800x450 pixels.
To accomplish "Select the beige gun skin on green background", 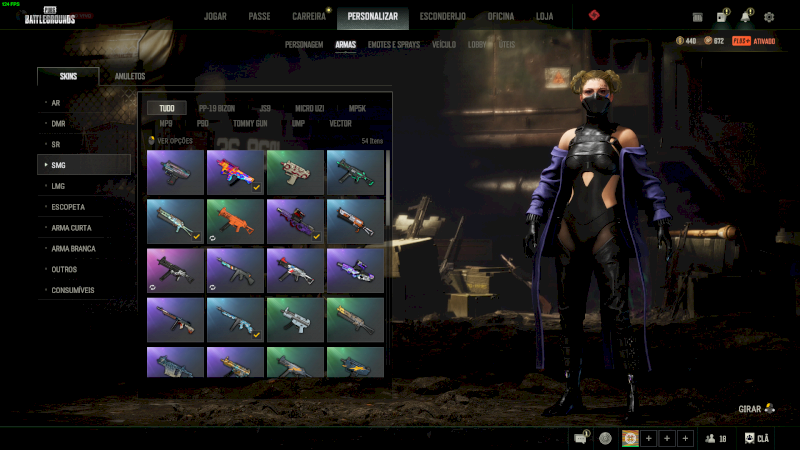I will [295, 172].
